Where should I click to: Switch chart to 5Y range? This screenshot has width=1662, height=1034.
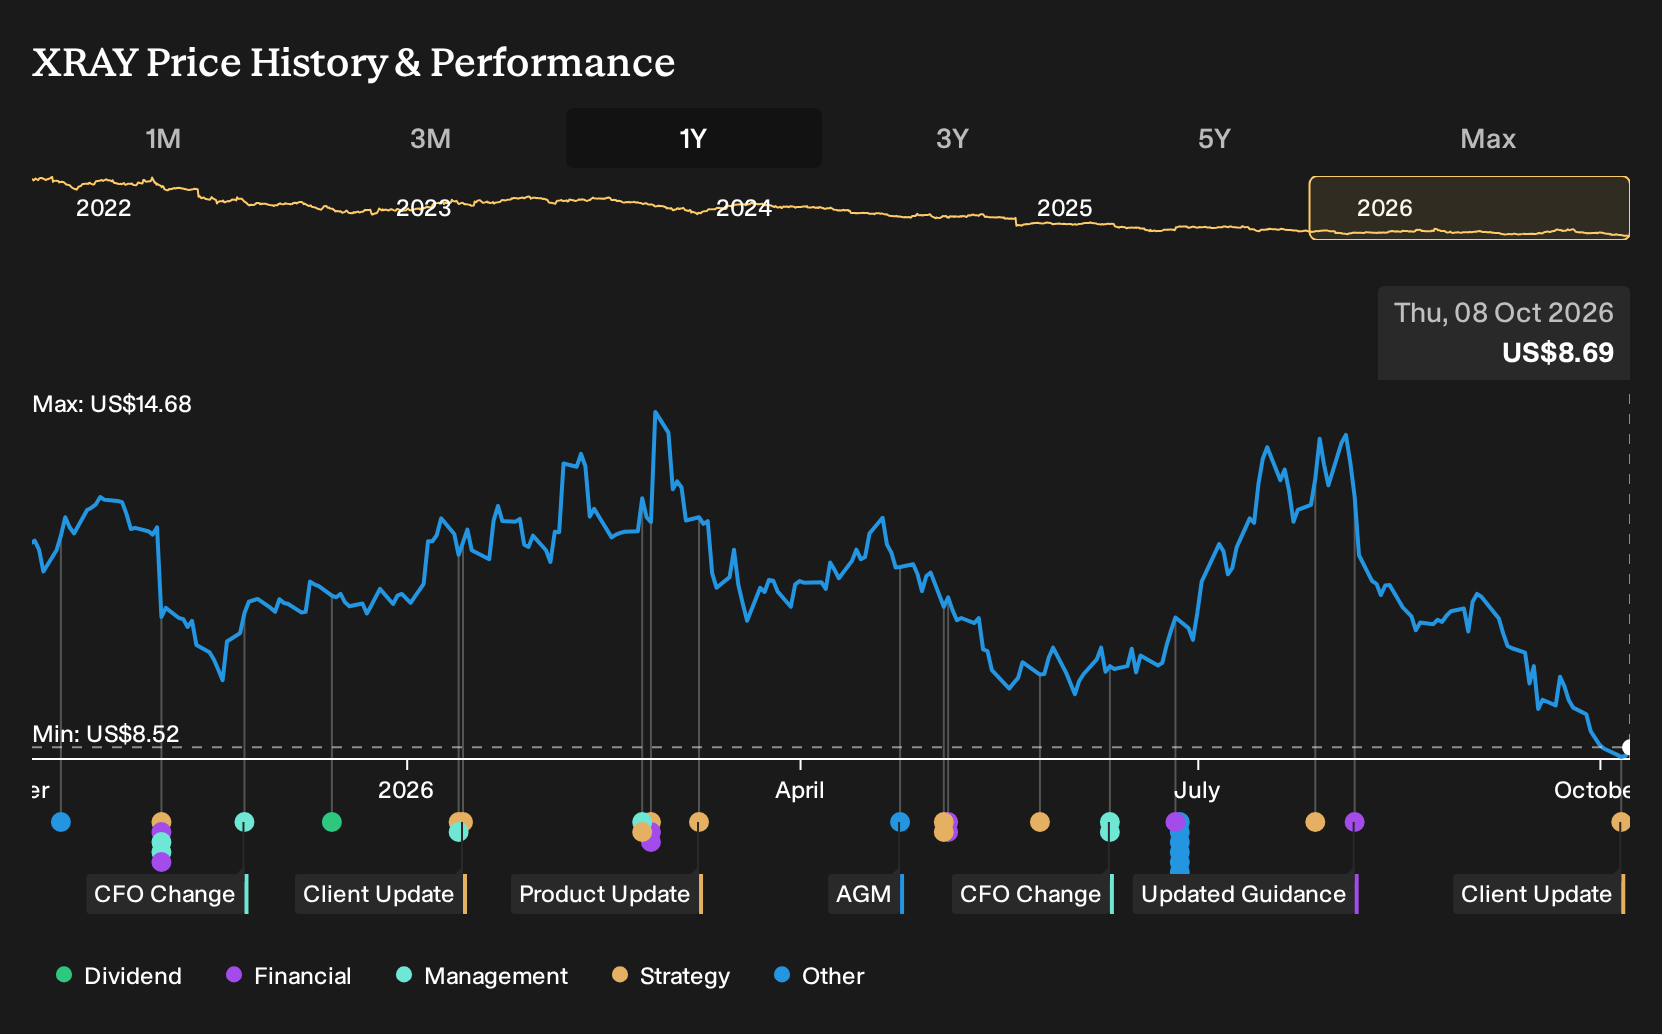click(1214, 138)
